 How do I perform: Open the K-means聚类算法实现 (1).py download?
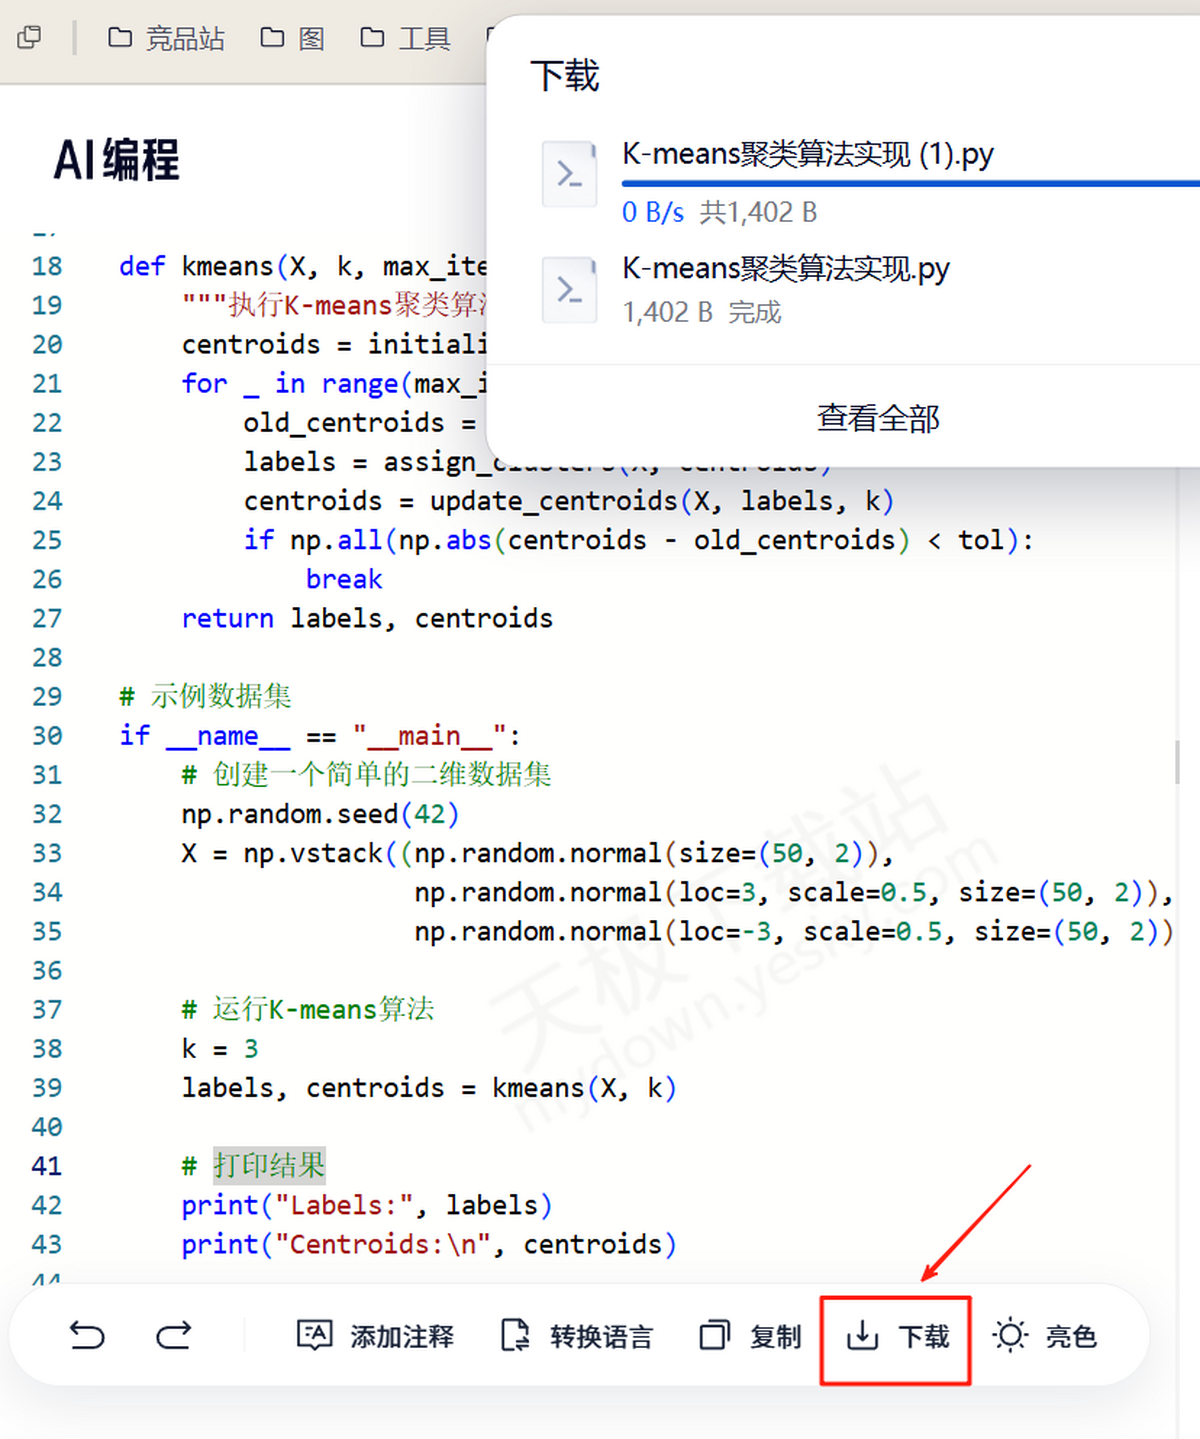[x=808, y=154]
